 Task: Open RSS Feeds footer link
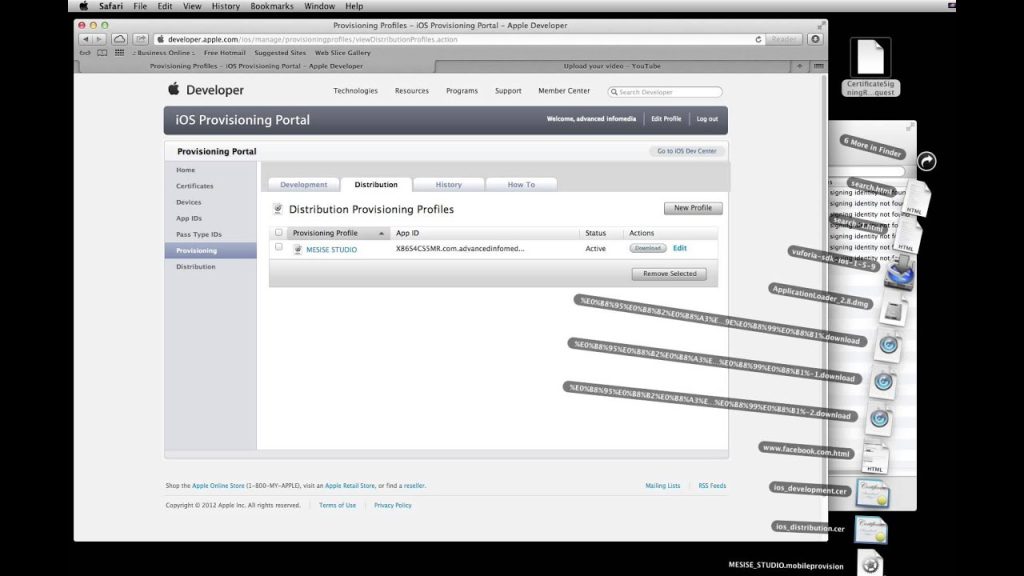click(712, 486)
